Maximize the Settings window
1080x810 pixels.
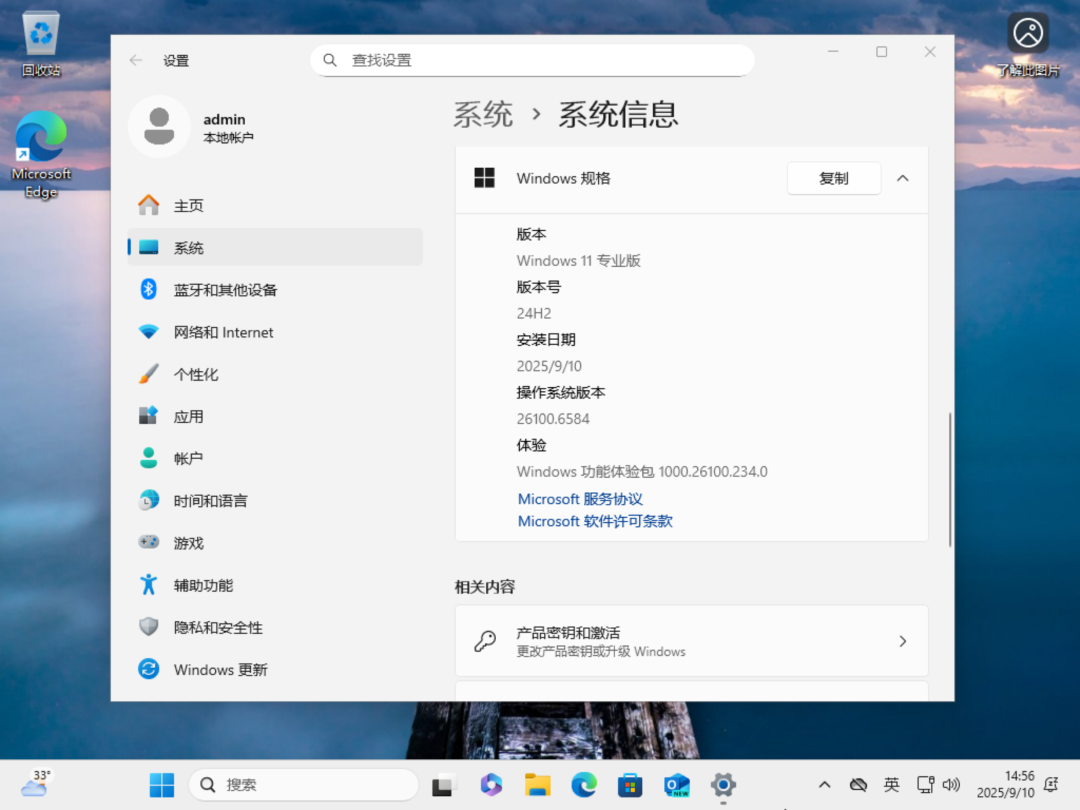coord(881,52)
